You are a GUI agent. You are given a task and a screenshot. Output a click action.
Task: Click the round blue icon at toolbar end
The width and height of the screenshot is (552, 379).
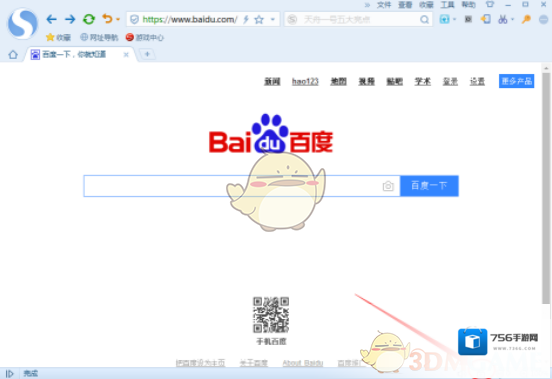(544, 19)
